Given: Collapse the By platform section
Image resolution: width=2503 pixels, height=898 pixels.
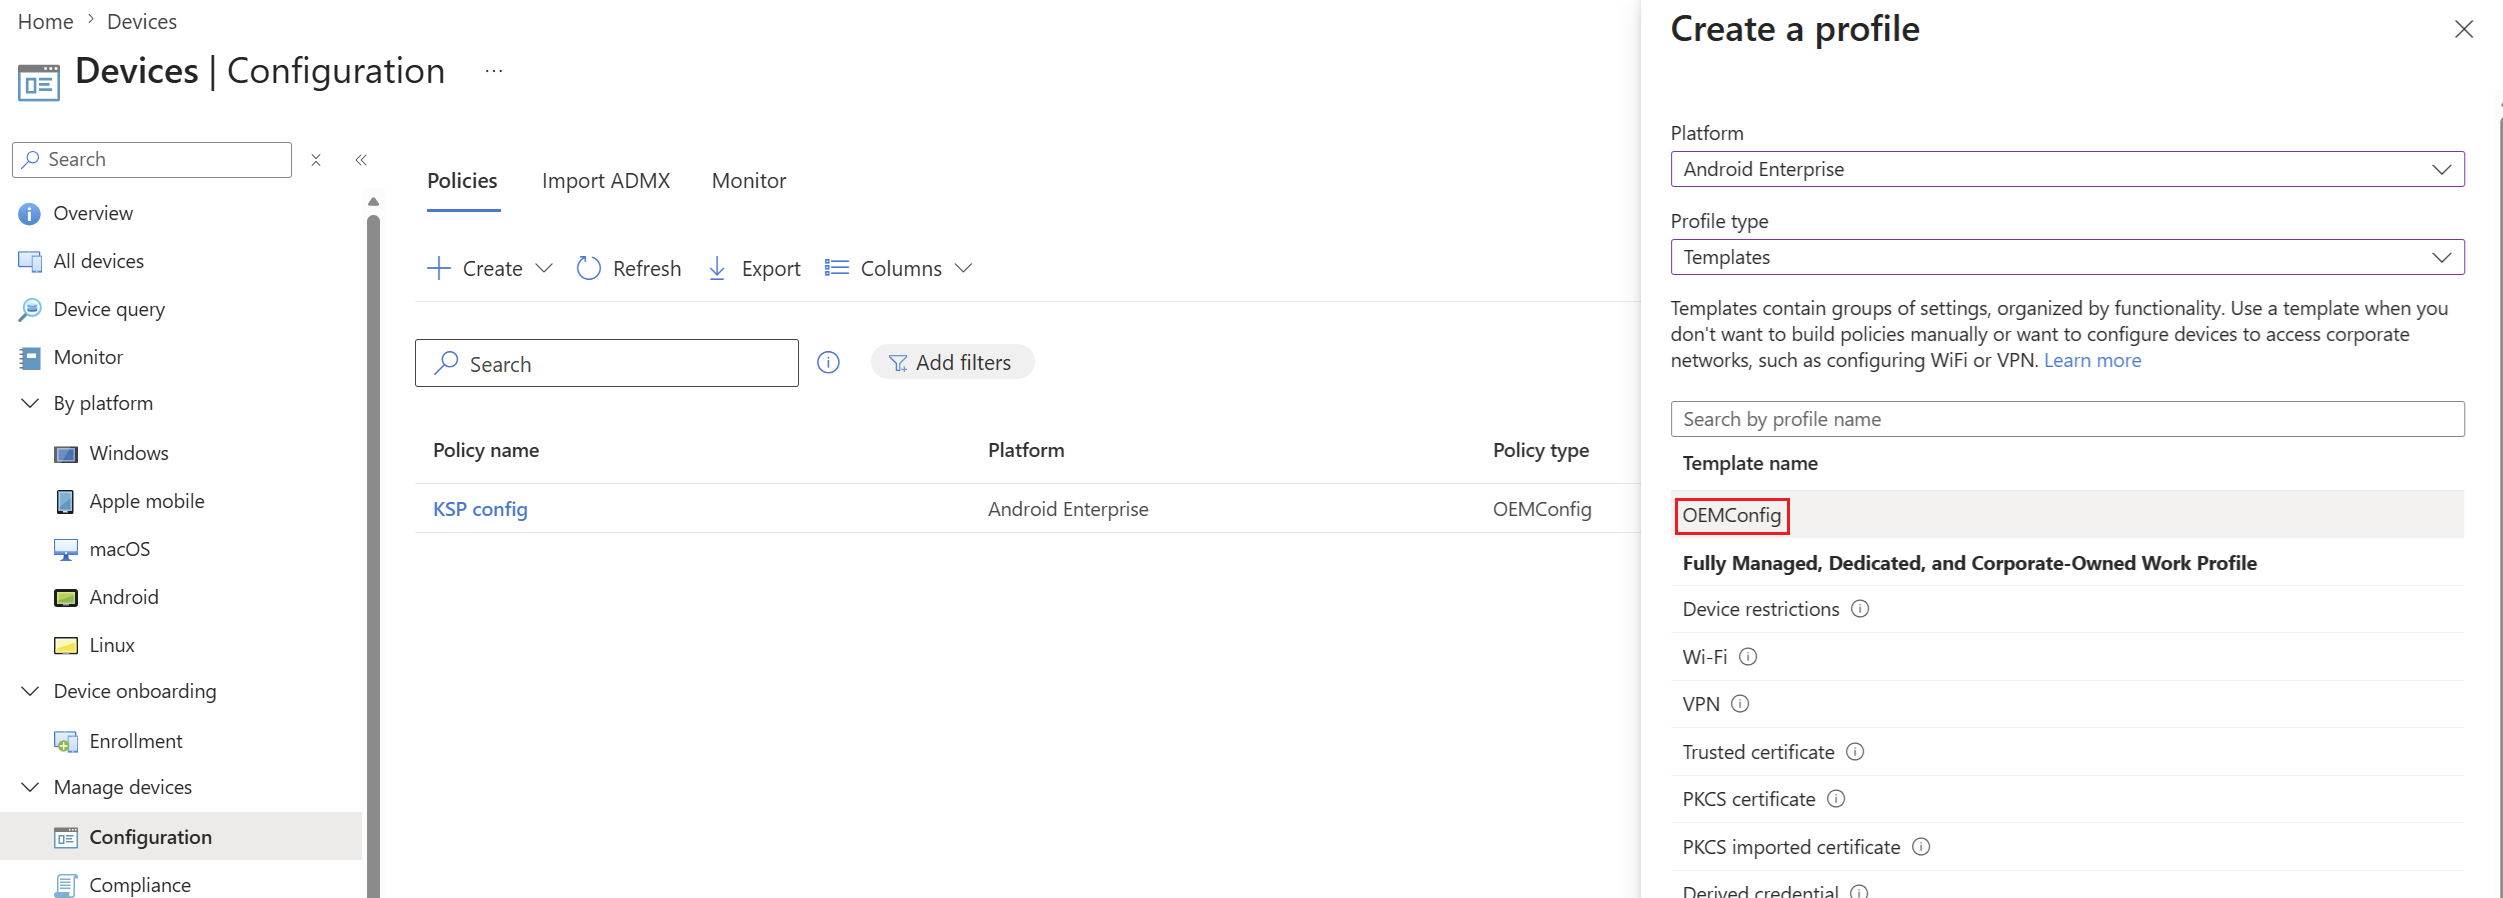Looking at the screenshot, I should [x=30, y=403].
